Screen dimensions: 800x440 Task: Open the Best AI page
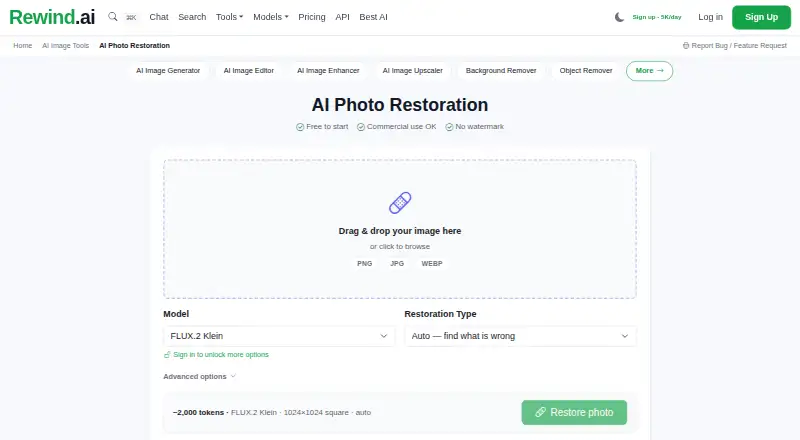pos(373,17)
